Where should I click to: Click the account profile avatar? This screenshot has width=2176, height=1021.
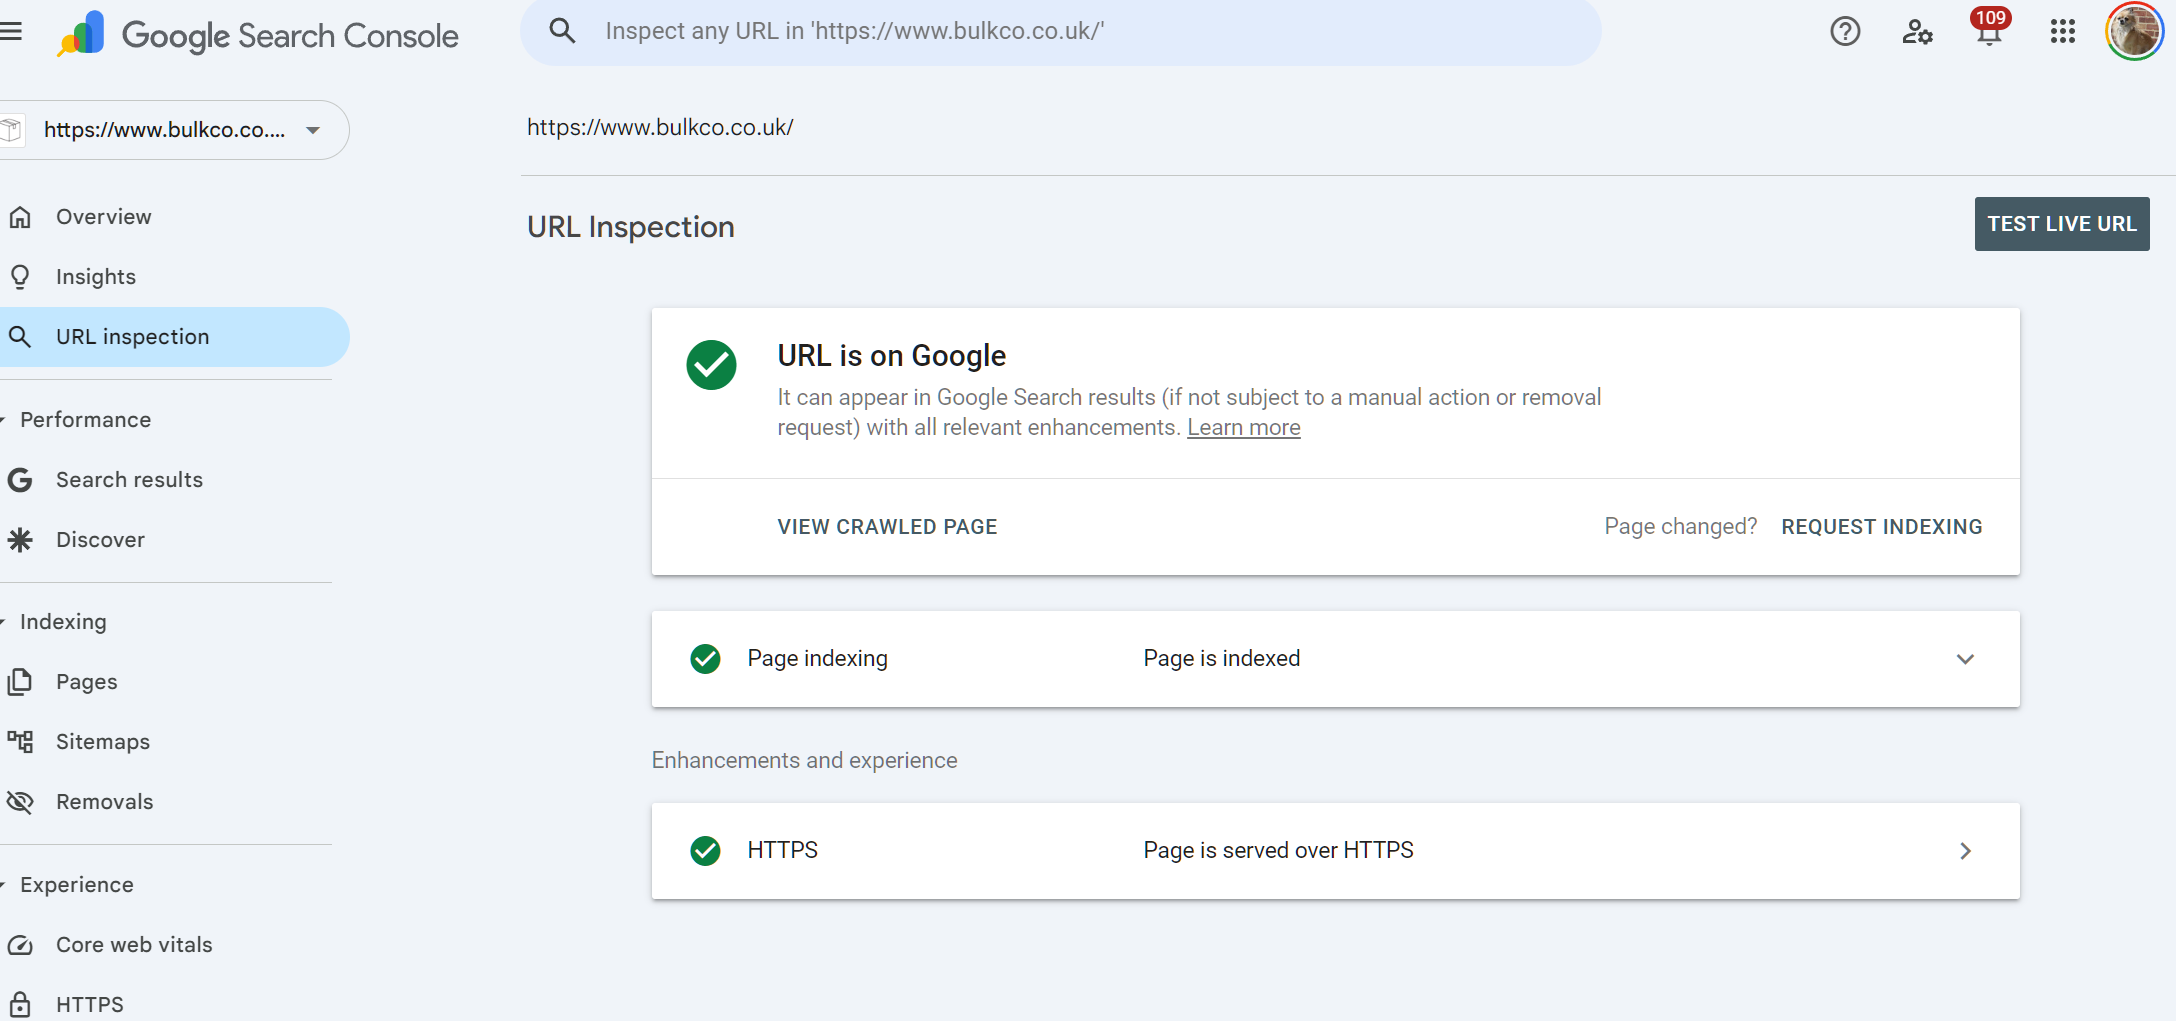click(2134, 32)
